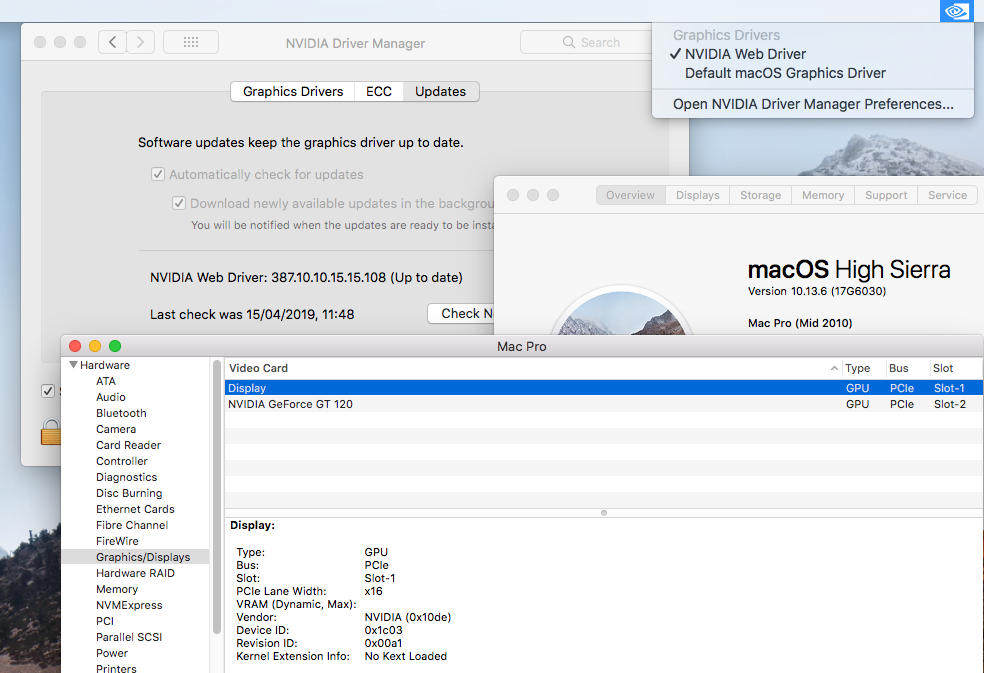984x673 pixels.
Task: Open Overview tab in About This Mac
Action: (630, 195)
